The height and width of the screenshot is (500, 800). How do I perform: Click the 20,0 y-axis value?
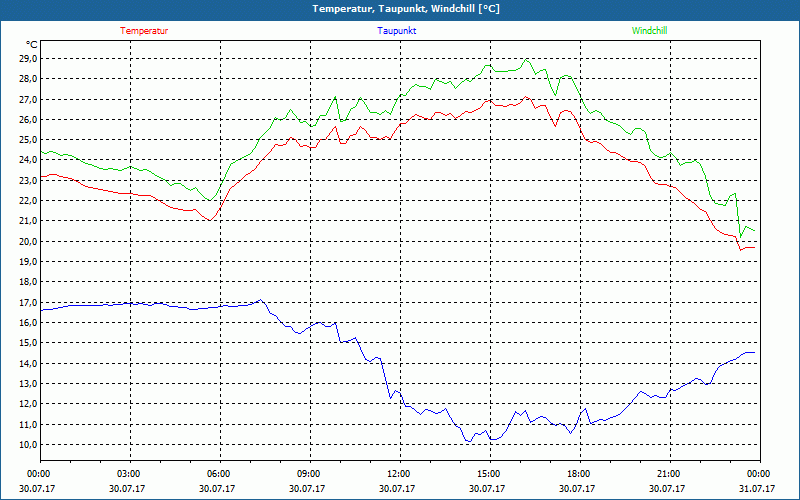click(x=28, y=241)
